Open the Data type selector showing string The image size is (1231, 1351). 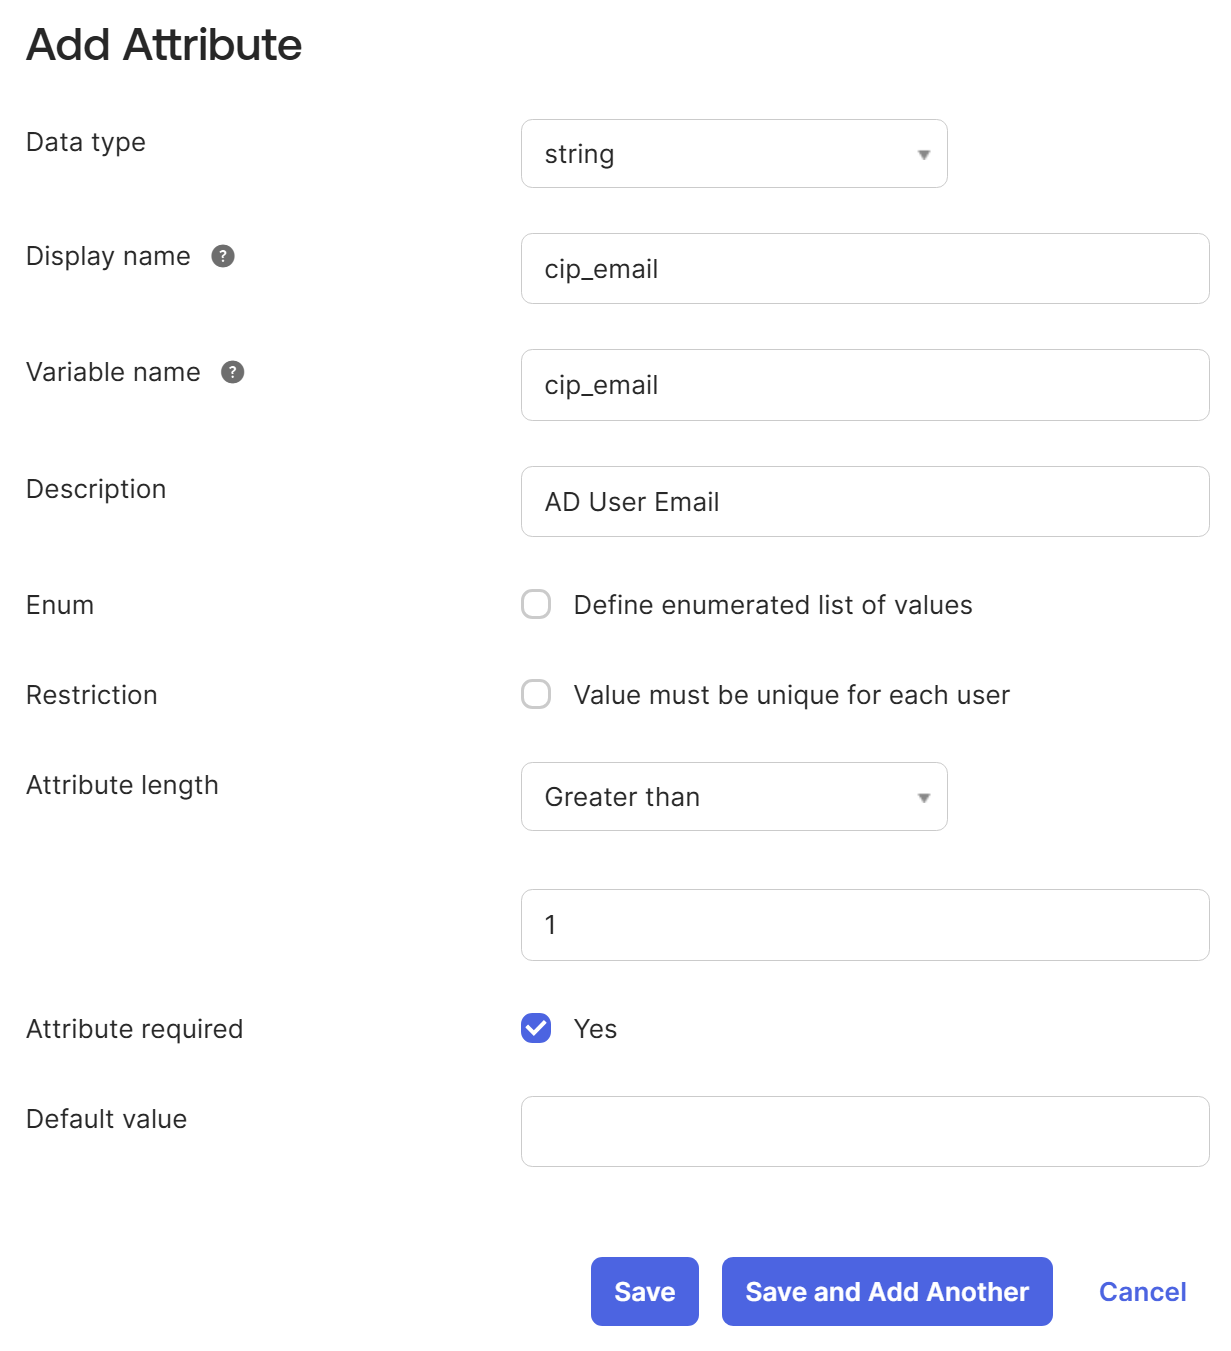(733, 153)
